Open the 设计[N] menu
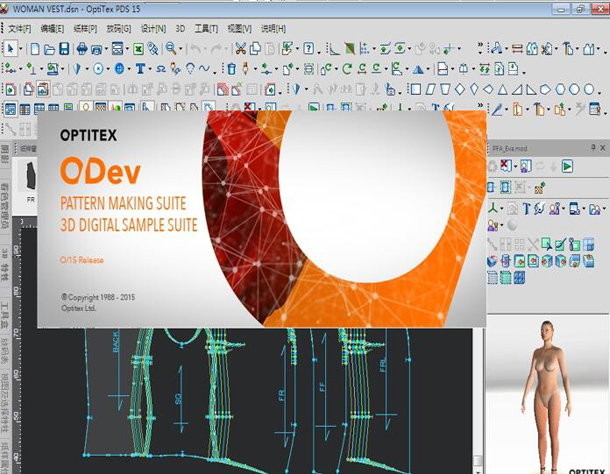Screen dimensions: 610x474 (153, 29)
